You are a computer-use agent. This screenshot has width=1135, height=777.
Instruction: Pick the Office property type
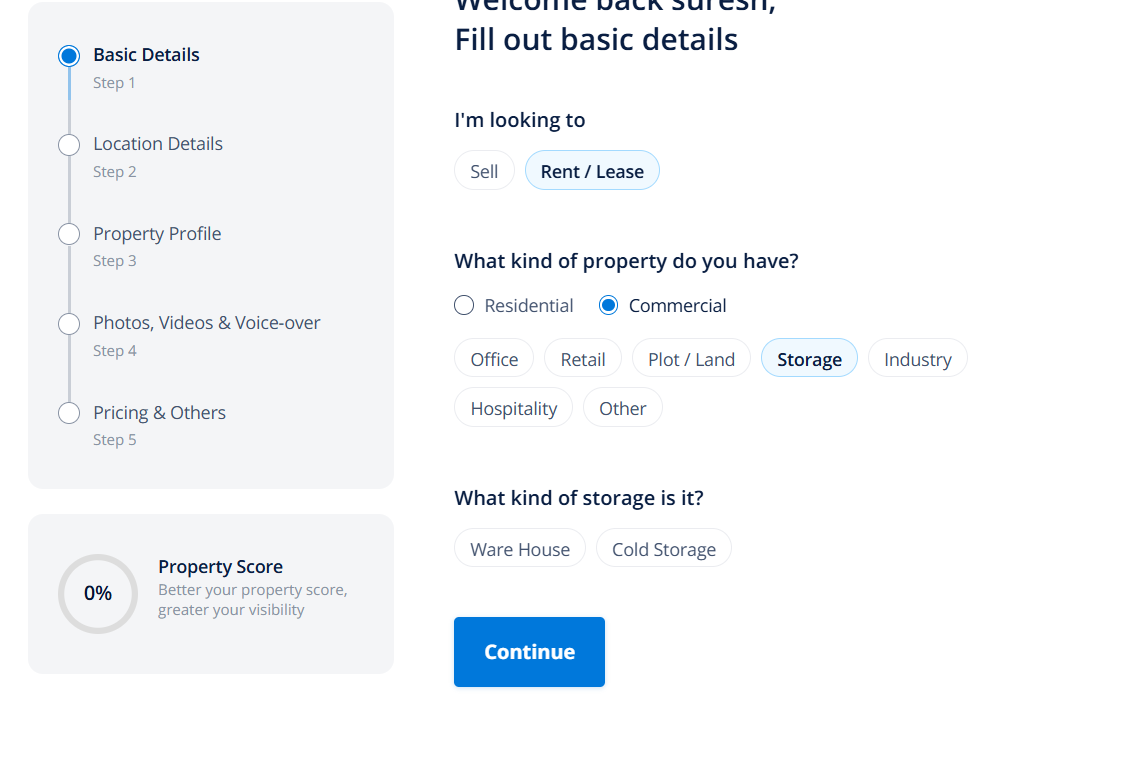[x=494, y=359]
